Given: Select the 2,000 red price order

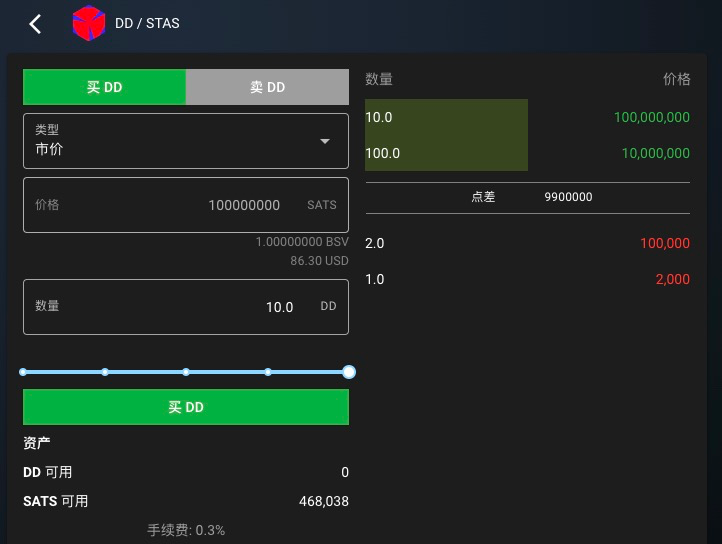Looking at the screenshot, I should click(x=527, y=279).
